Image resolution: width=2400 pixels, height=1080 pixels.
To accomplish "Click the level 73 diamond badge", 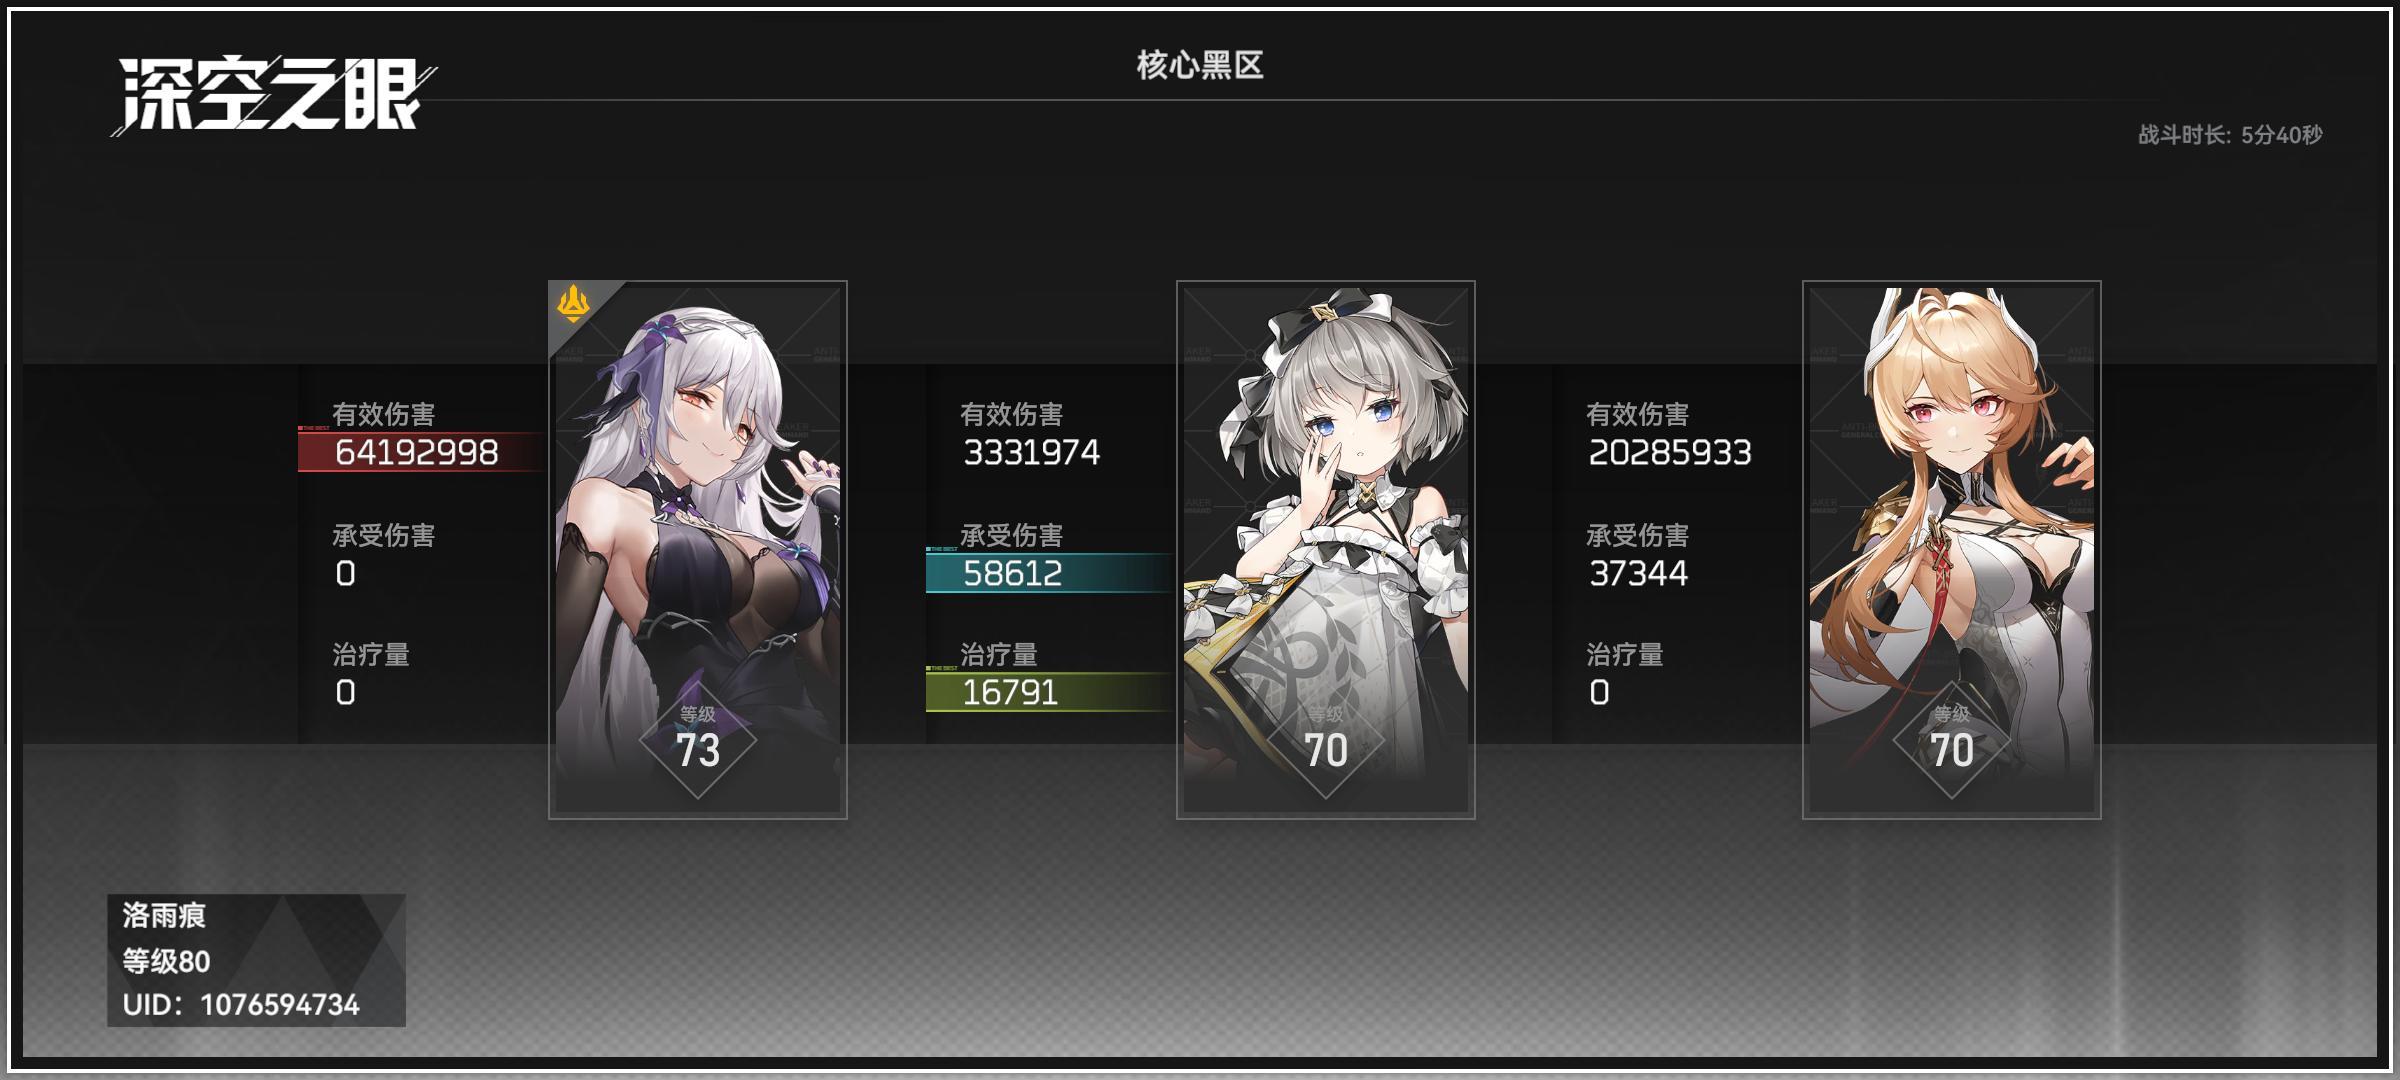I will click(x=698, y=741).
